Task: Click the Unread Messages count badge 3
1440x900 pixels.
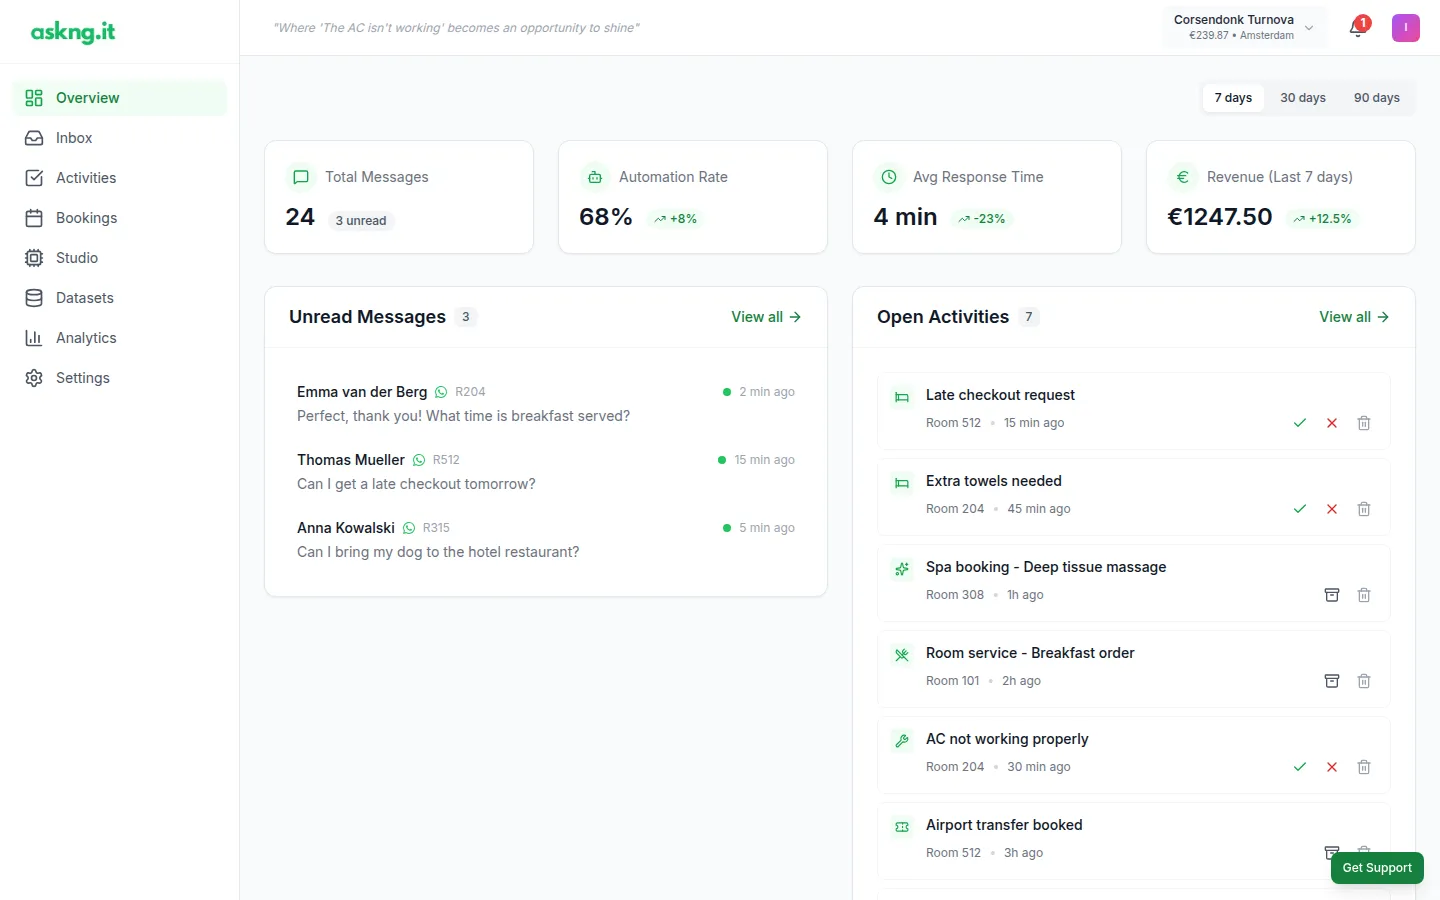Action: pos(466,317)
